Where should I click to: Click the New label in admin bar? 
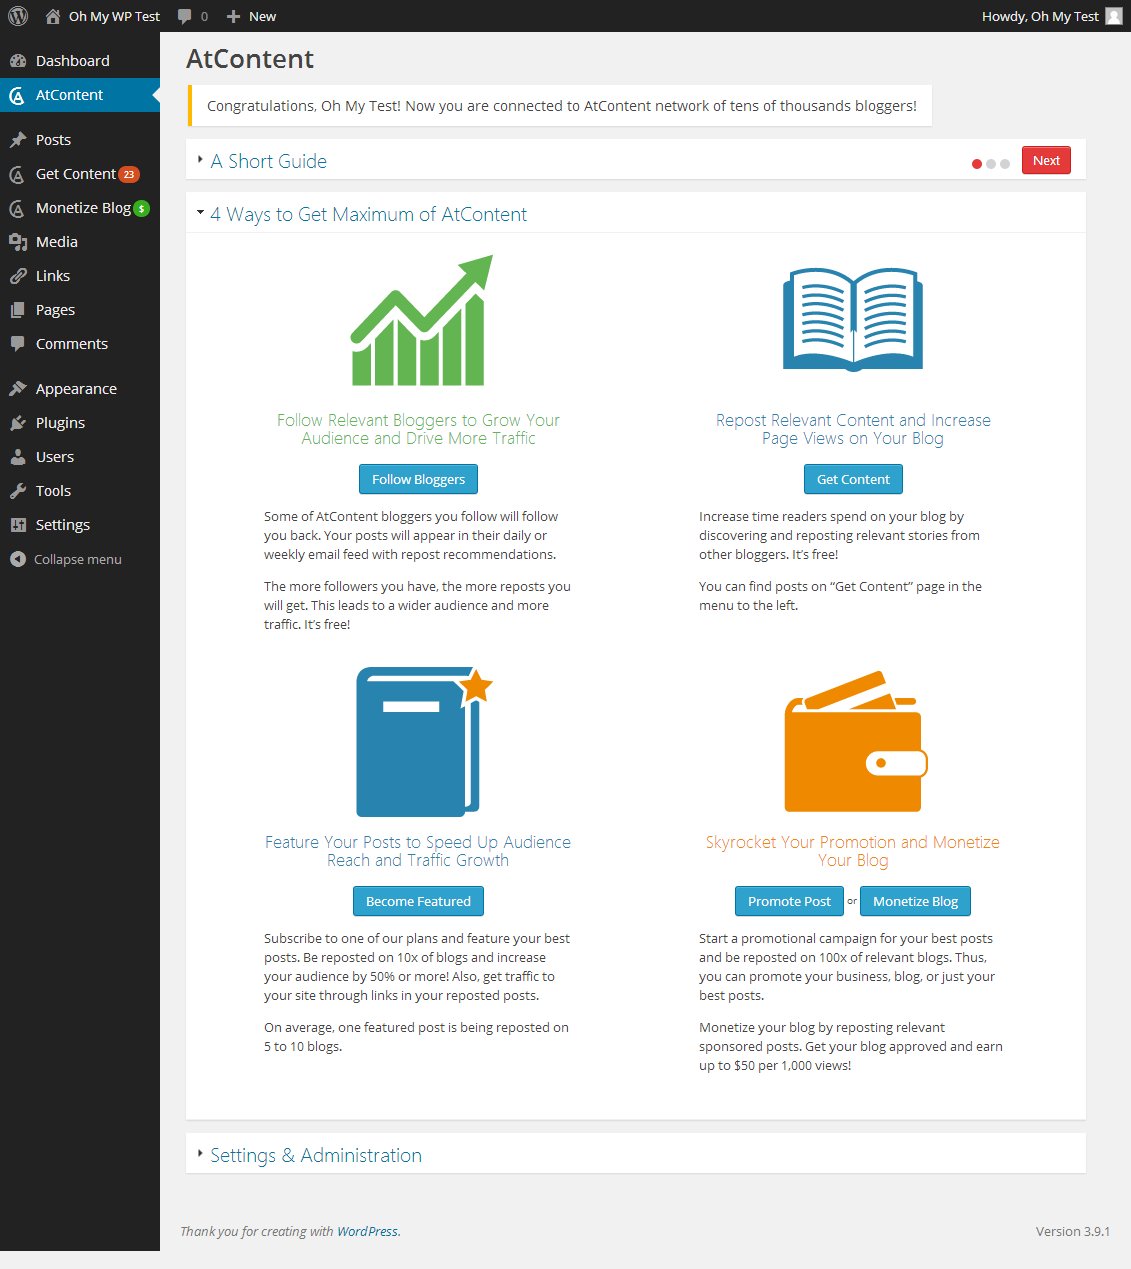pos(262,16)
